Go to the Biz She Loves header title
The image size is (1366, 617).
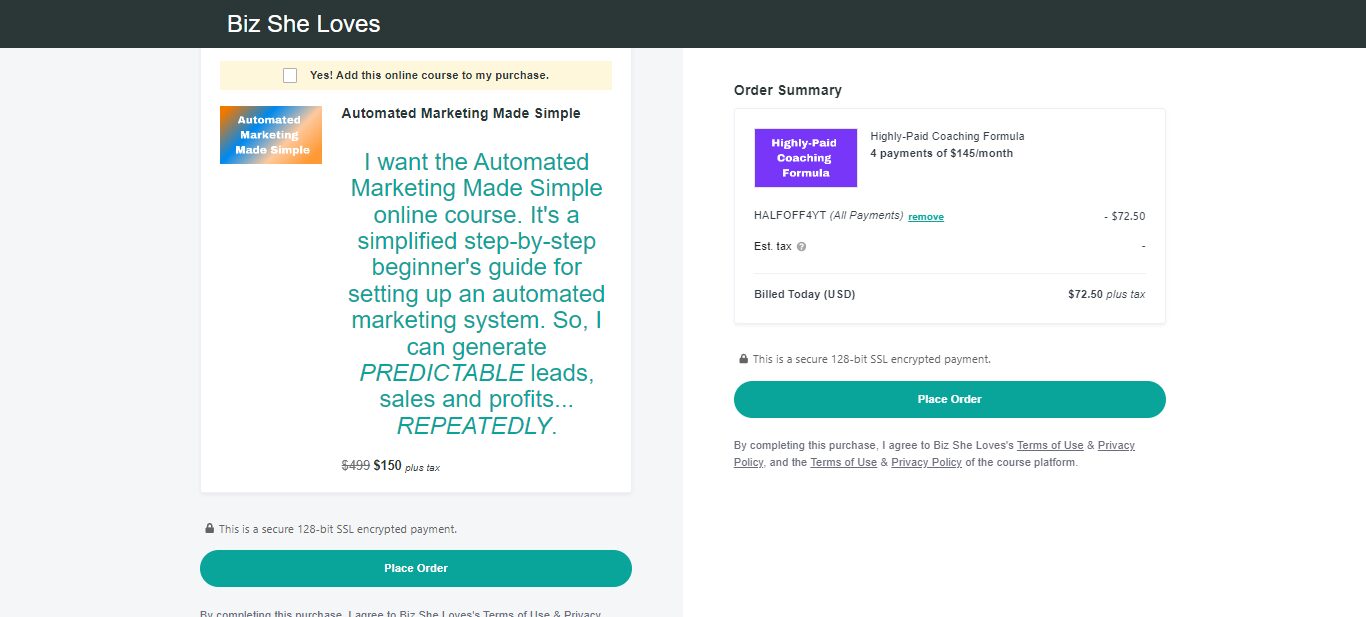click(304, 24)
